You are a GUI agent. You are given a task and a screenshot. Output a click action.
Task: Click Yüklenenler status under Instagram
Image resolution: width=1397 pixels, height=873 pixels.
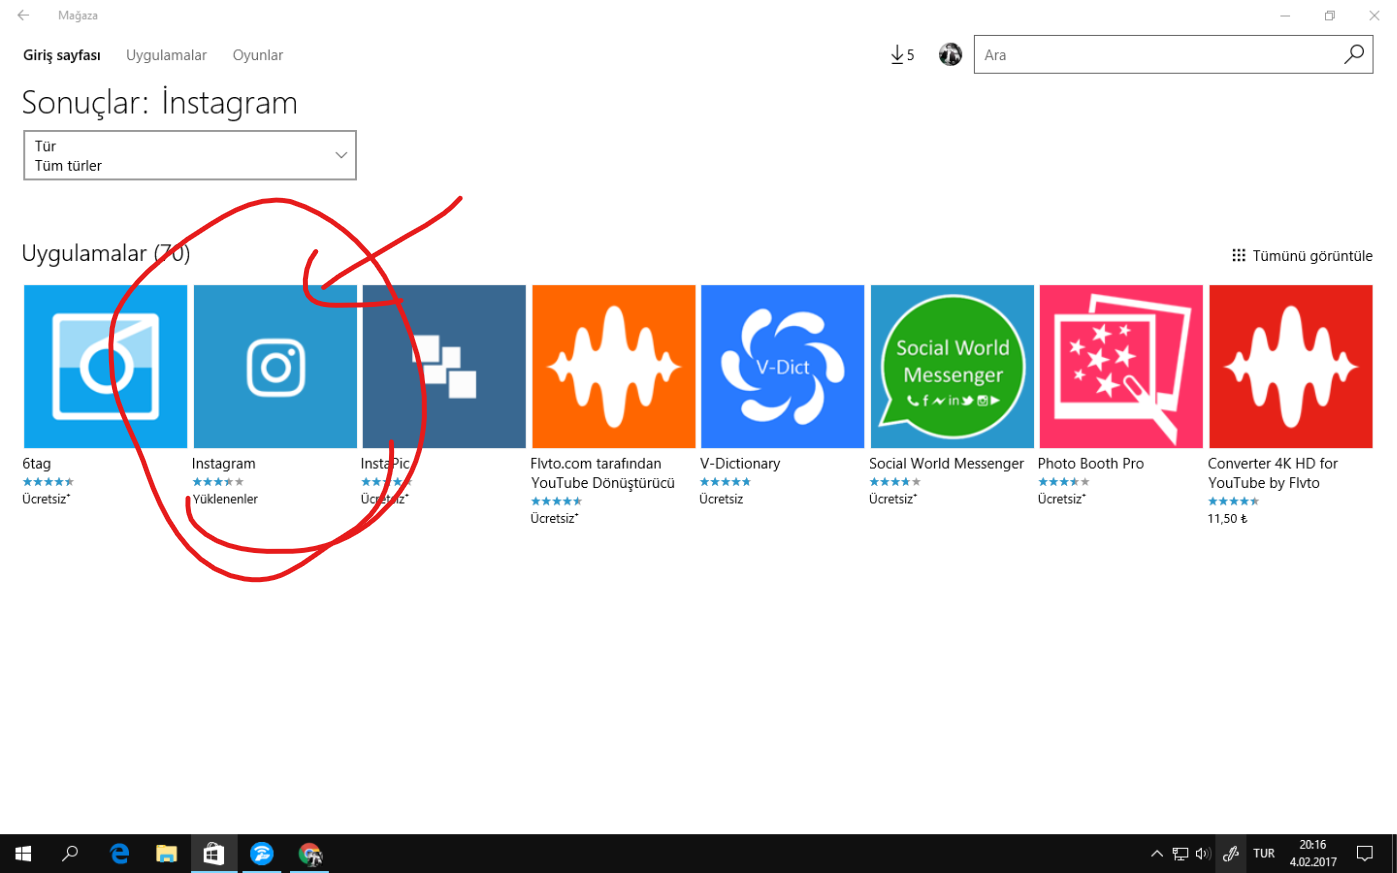coord(225,499)
